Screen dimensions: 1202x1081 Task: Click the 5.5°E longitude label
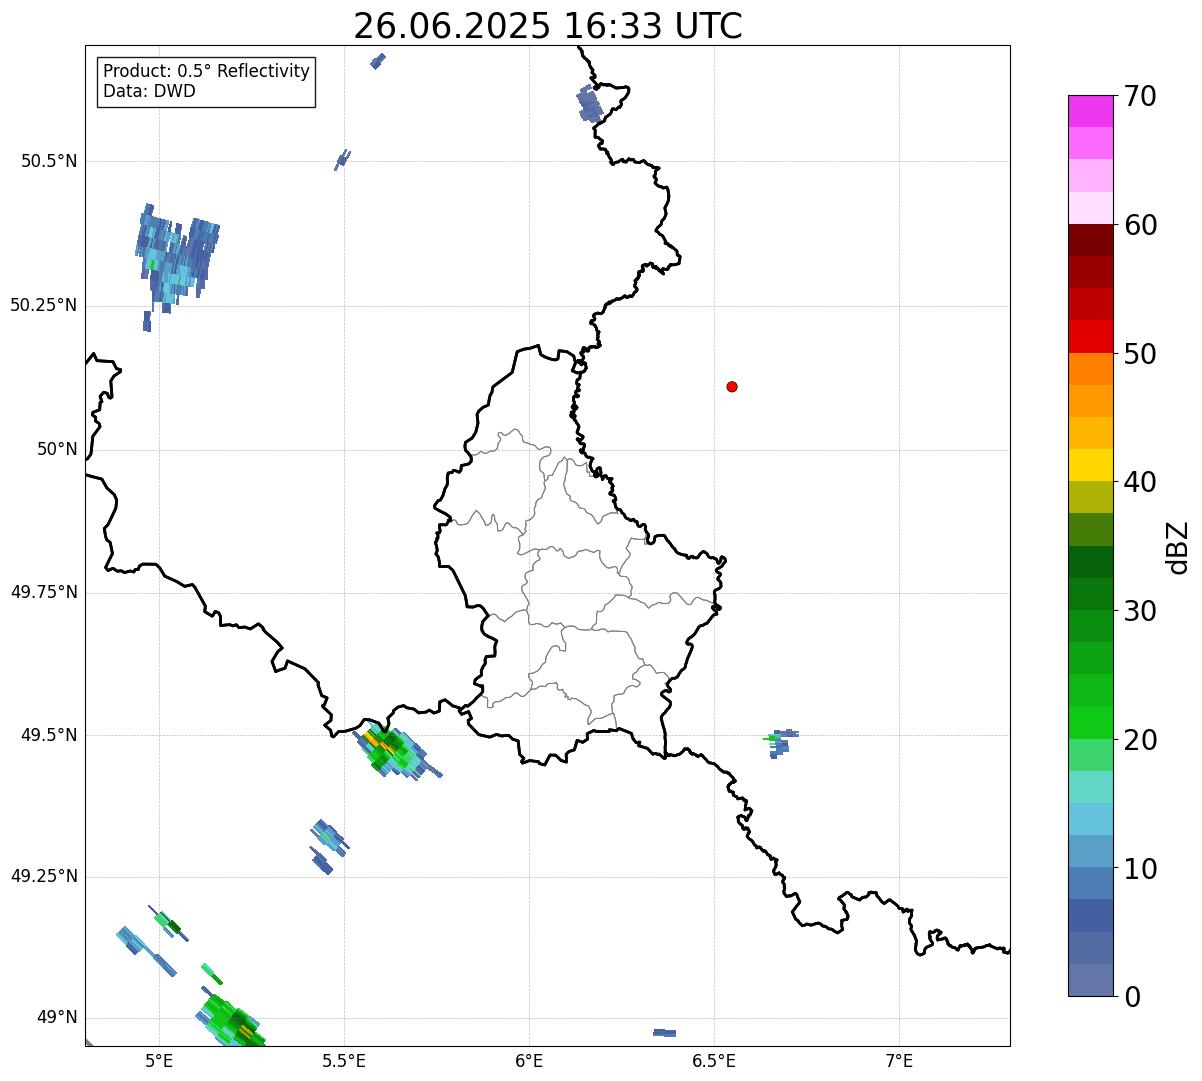coord(344,1060)
